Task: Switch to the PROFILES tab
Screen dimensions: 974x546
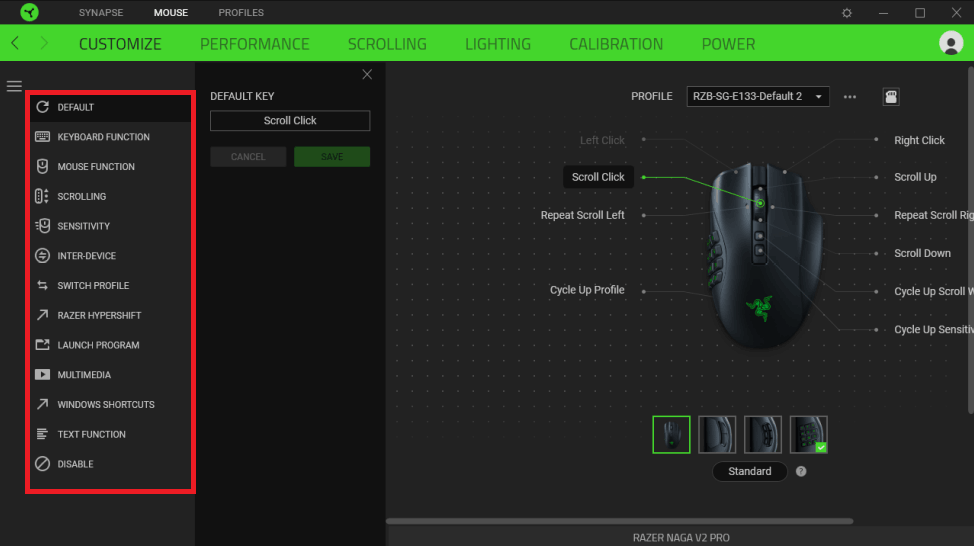Action: pos(241,12)
